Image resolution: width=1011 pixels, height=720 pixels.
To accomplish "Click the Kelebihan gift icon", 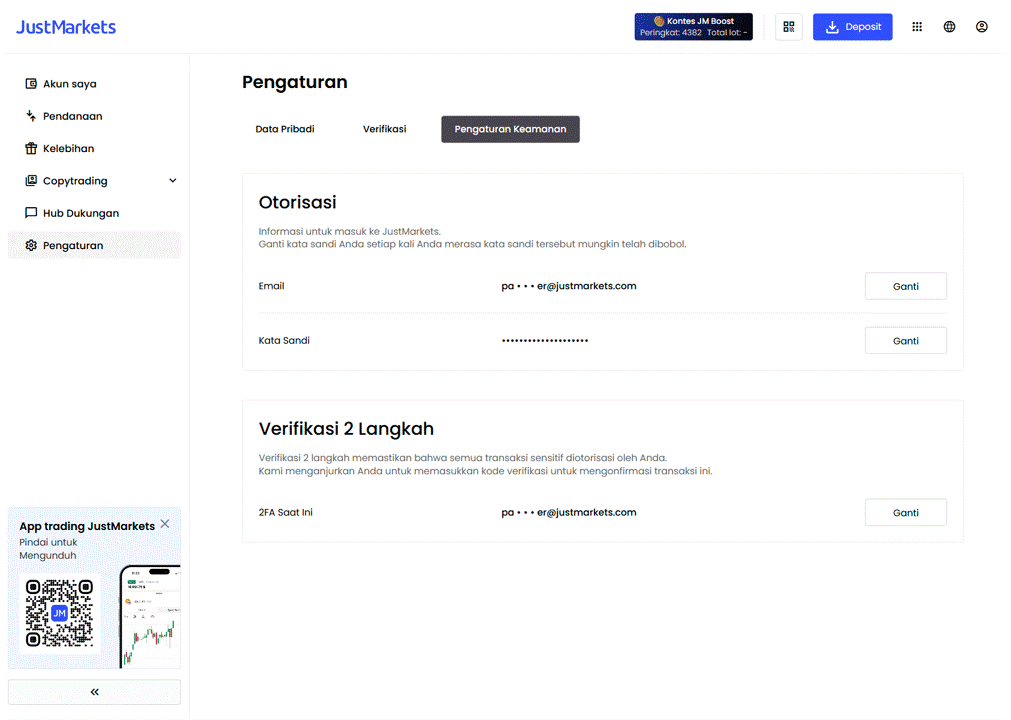I will (x=31, y=148).
